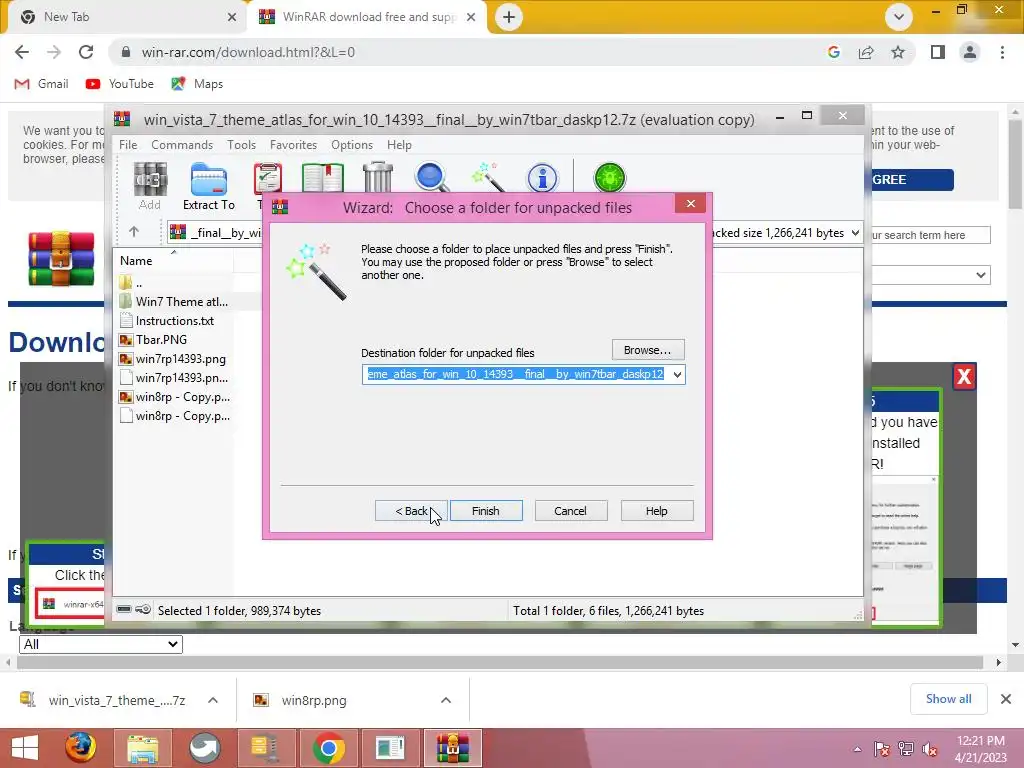Click the green VirusScan bug icon
The width and height of the screenshot is (1024, 768).
pos(609,178)
